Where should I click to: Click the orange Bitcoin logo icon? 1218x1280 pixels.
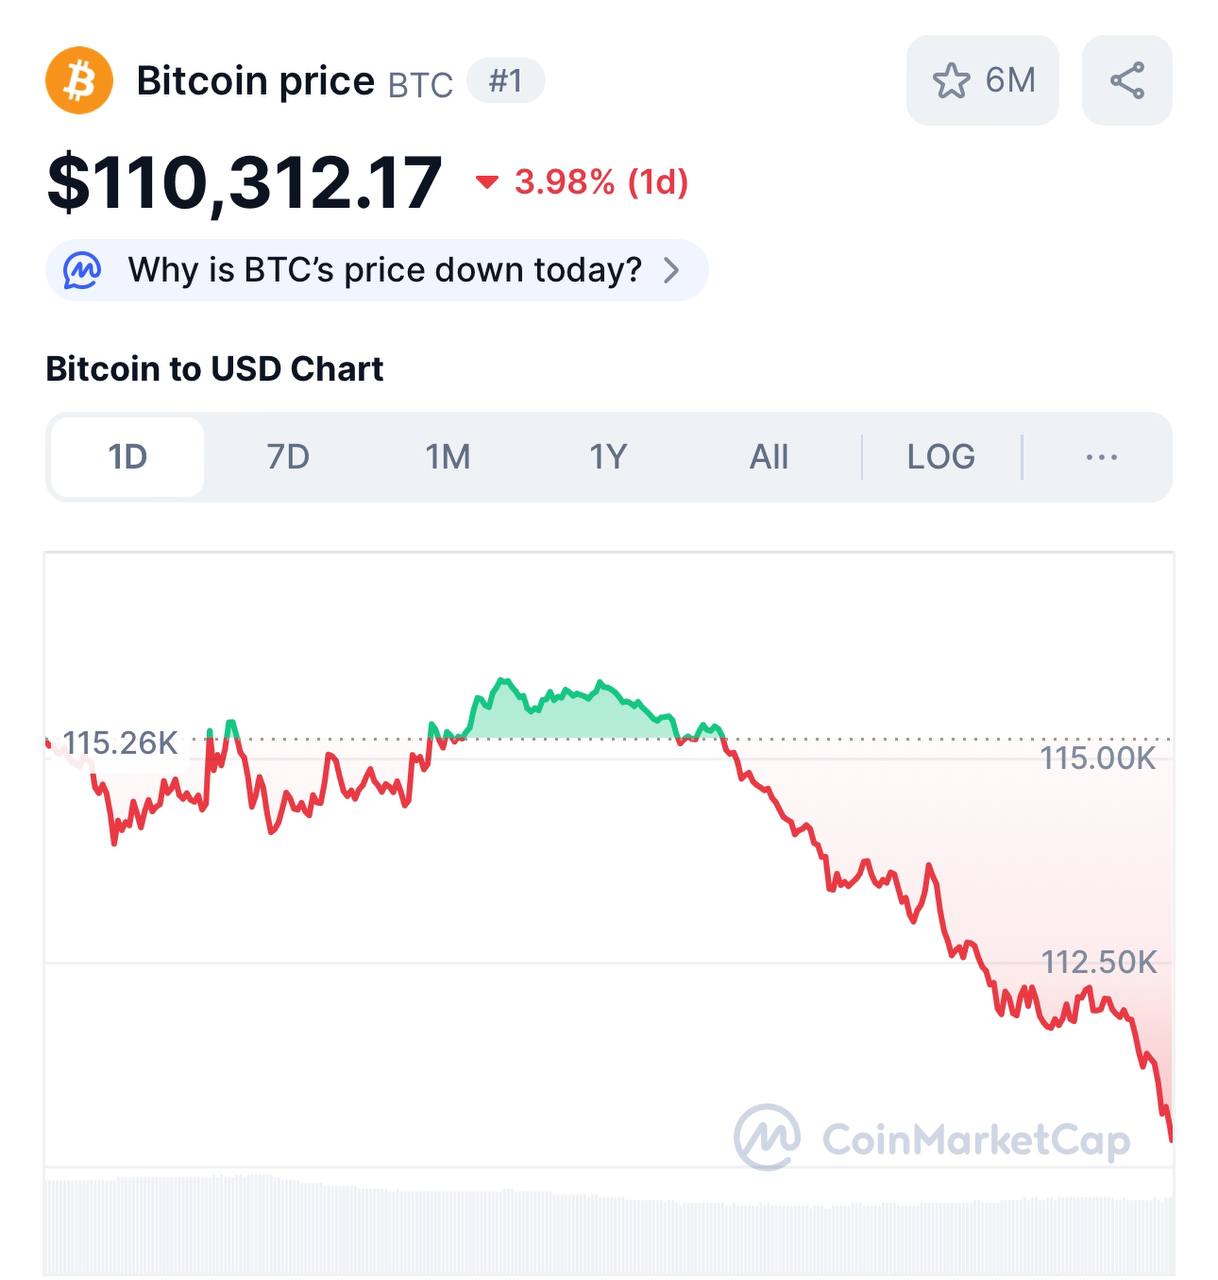point(79,80)
